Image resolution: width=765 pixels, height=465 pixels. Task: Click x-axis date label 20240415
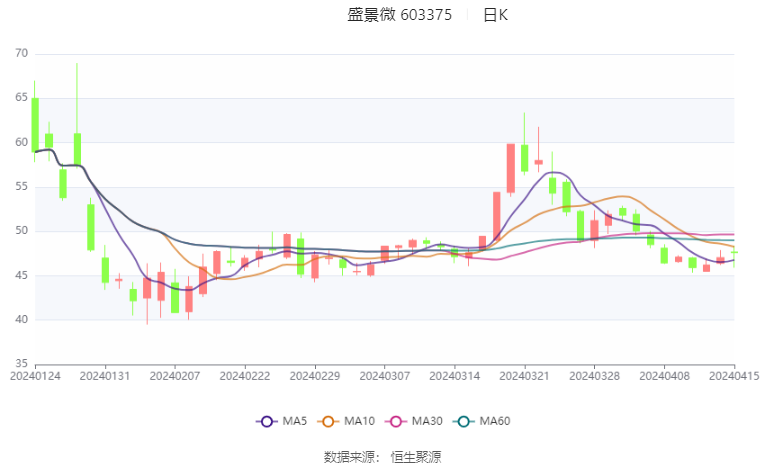tap(734, 376)
